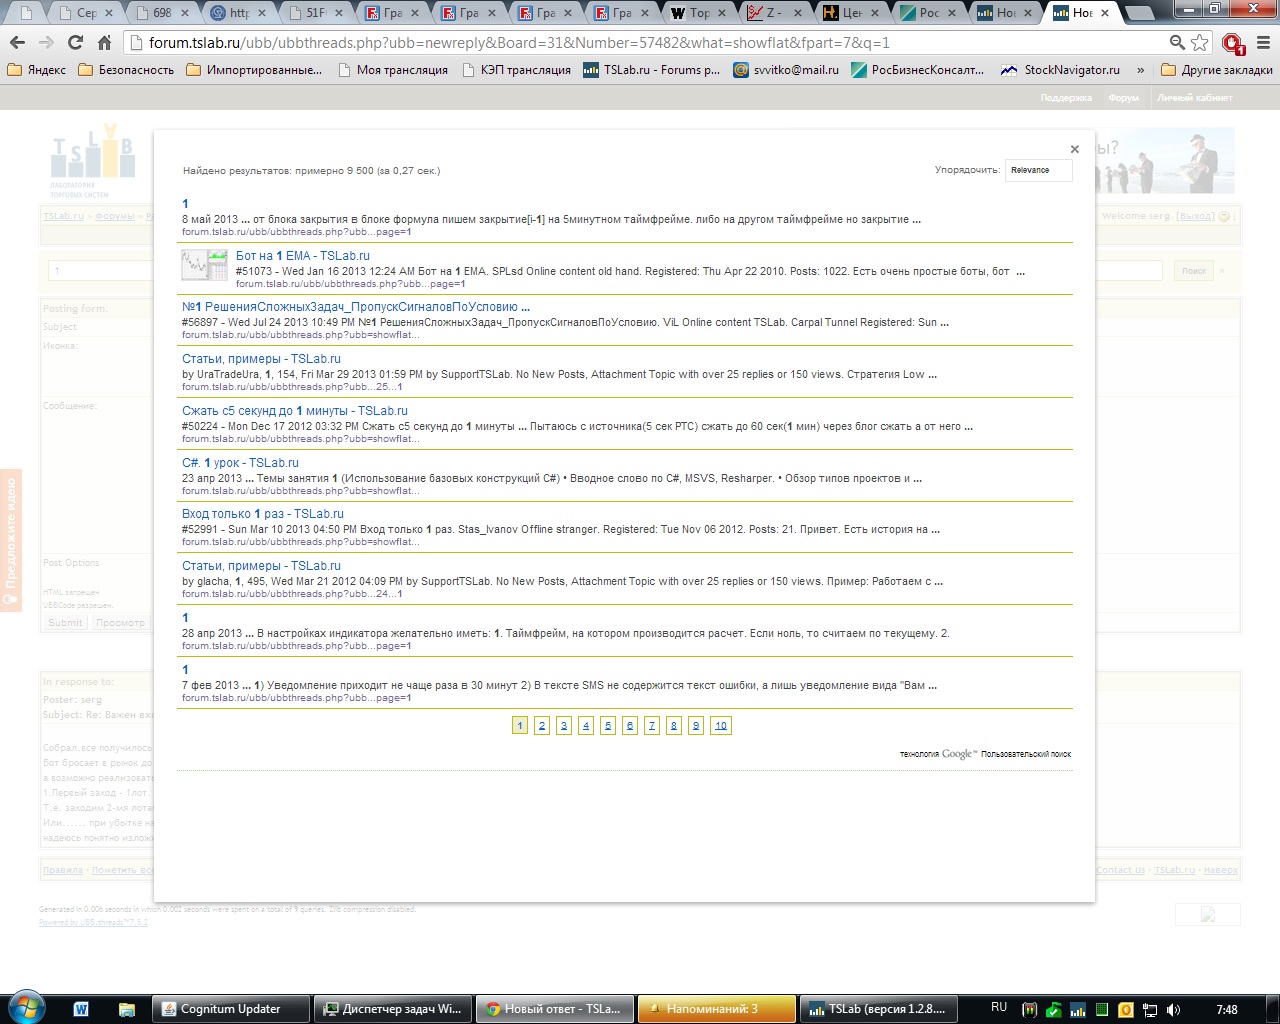The image size is (1280, 1024).
Task: Click the Бот на 1 EMA result thumbnail
Action: coord(204,265)
